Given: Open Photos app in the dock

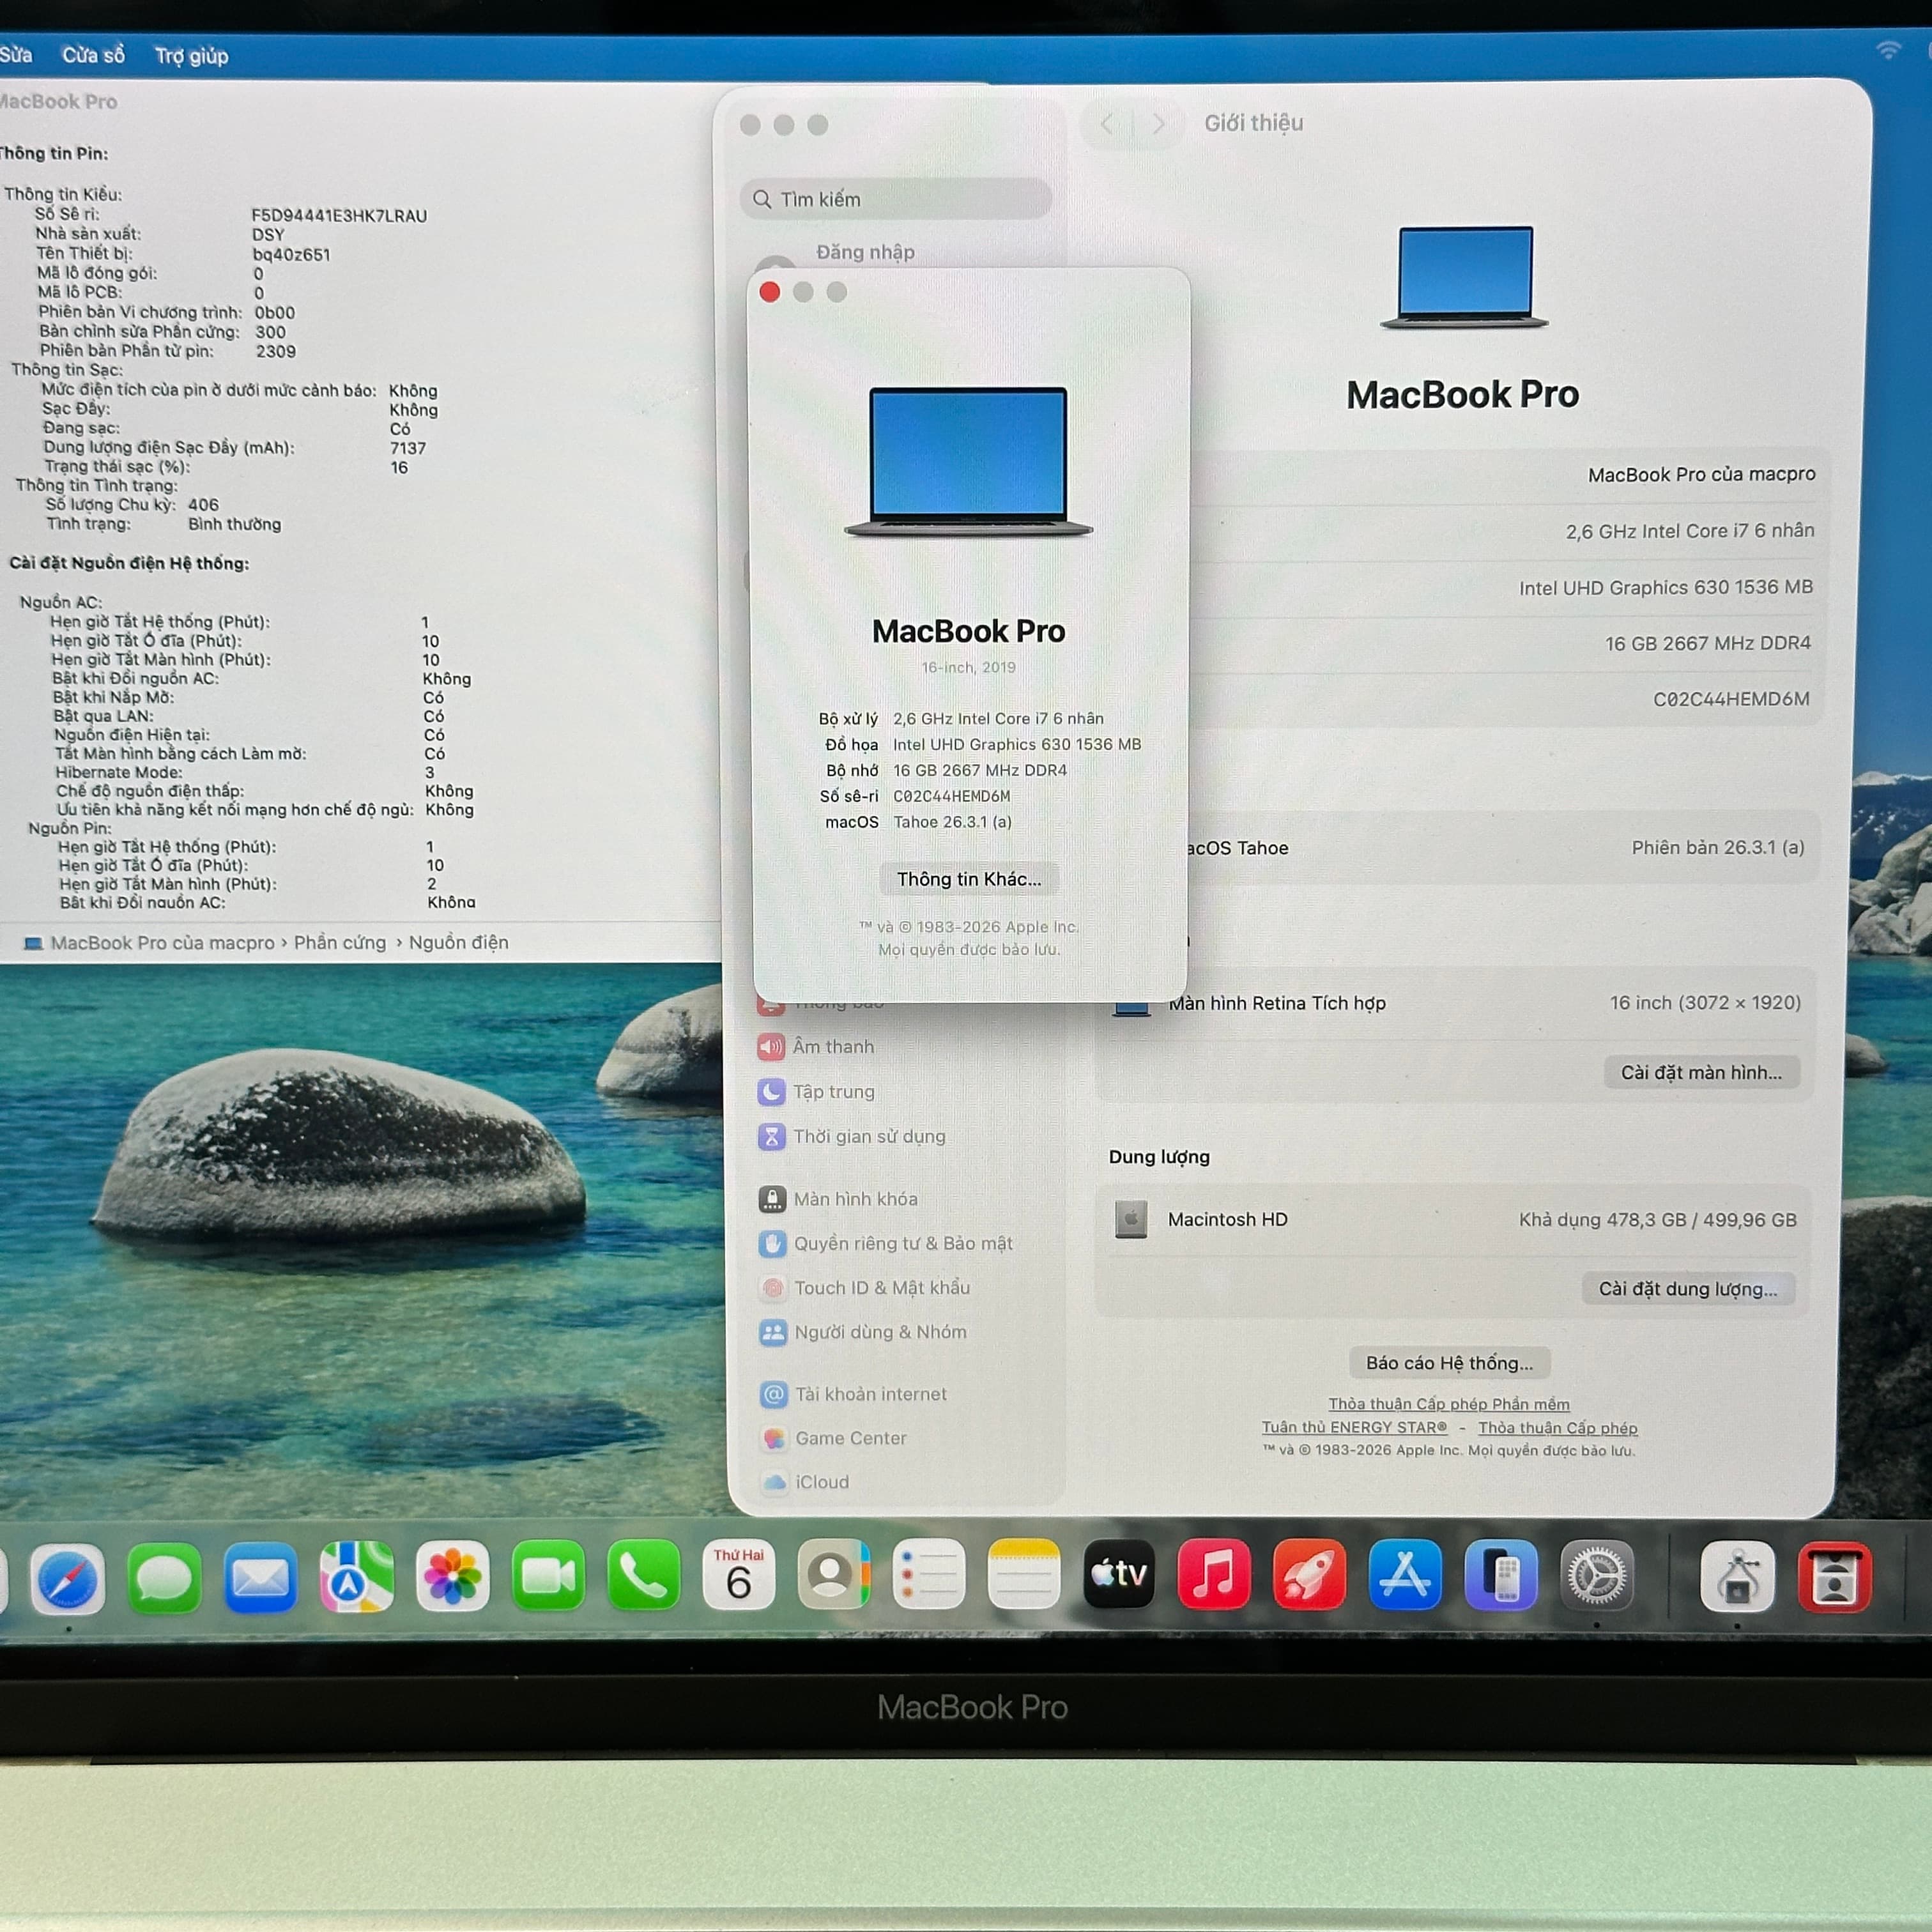Looking at the screenshot, I should click(x=452, y=1577).
